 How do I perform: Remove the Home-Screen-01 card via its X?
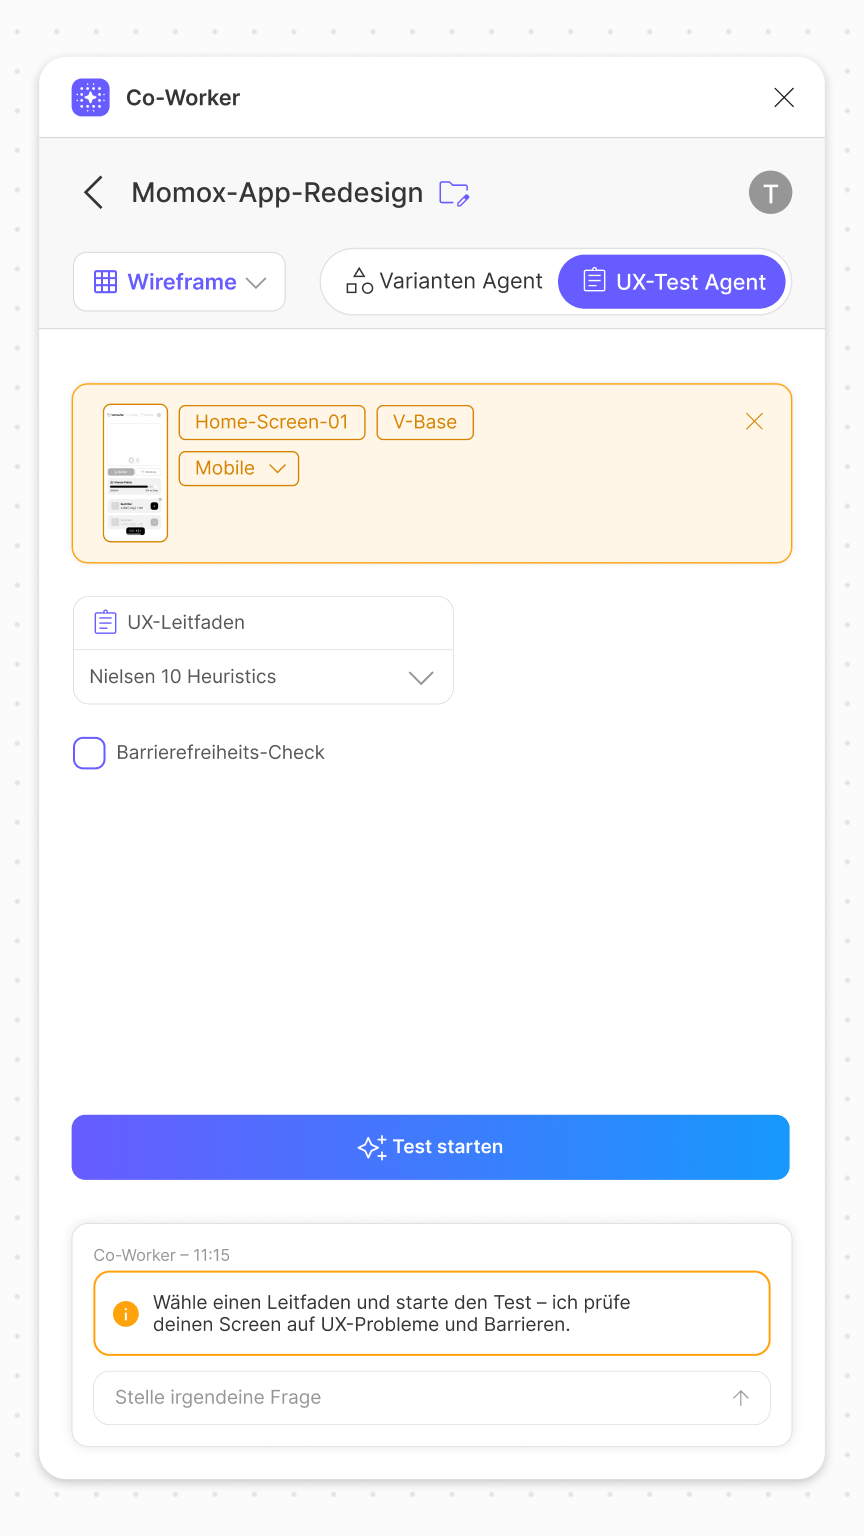point(754,421)
